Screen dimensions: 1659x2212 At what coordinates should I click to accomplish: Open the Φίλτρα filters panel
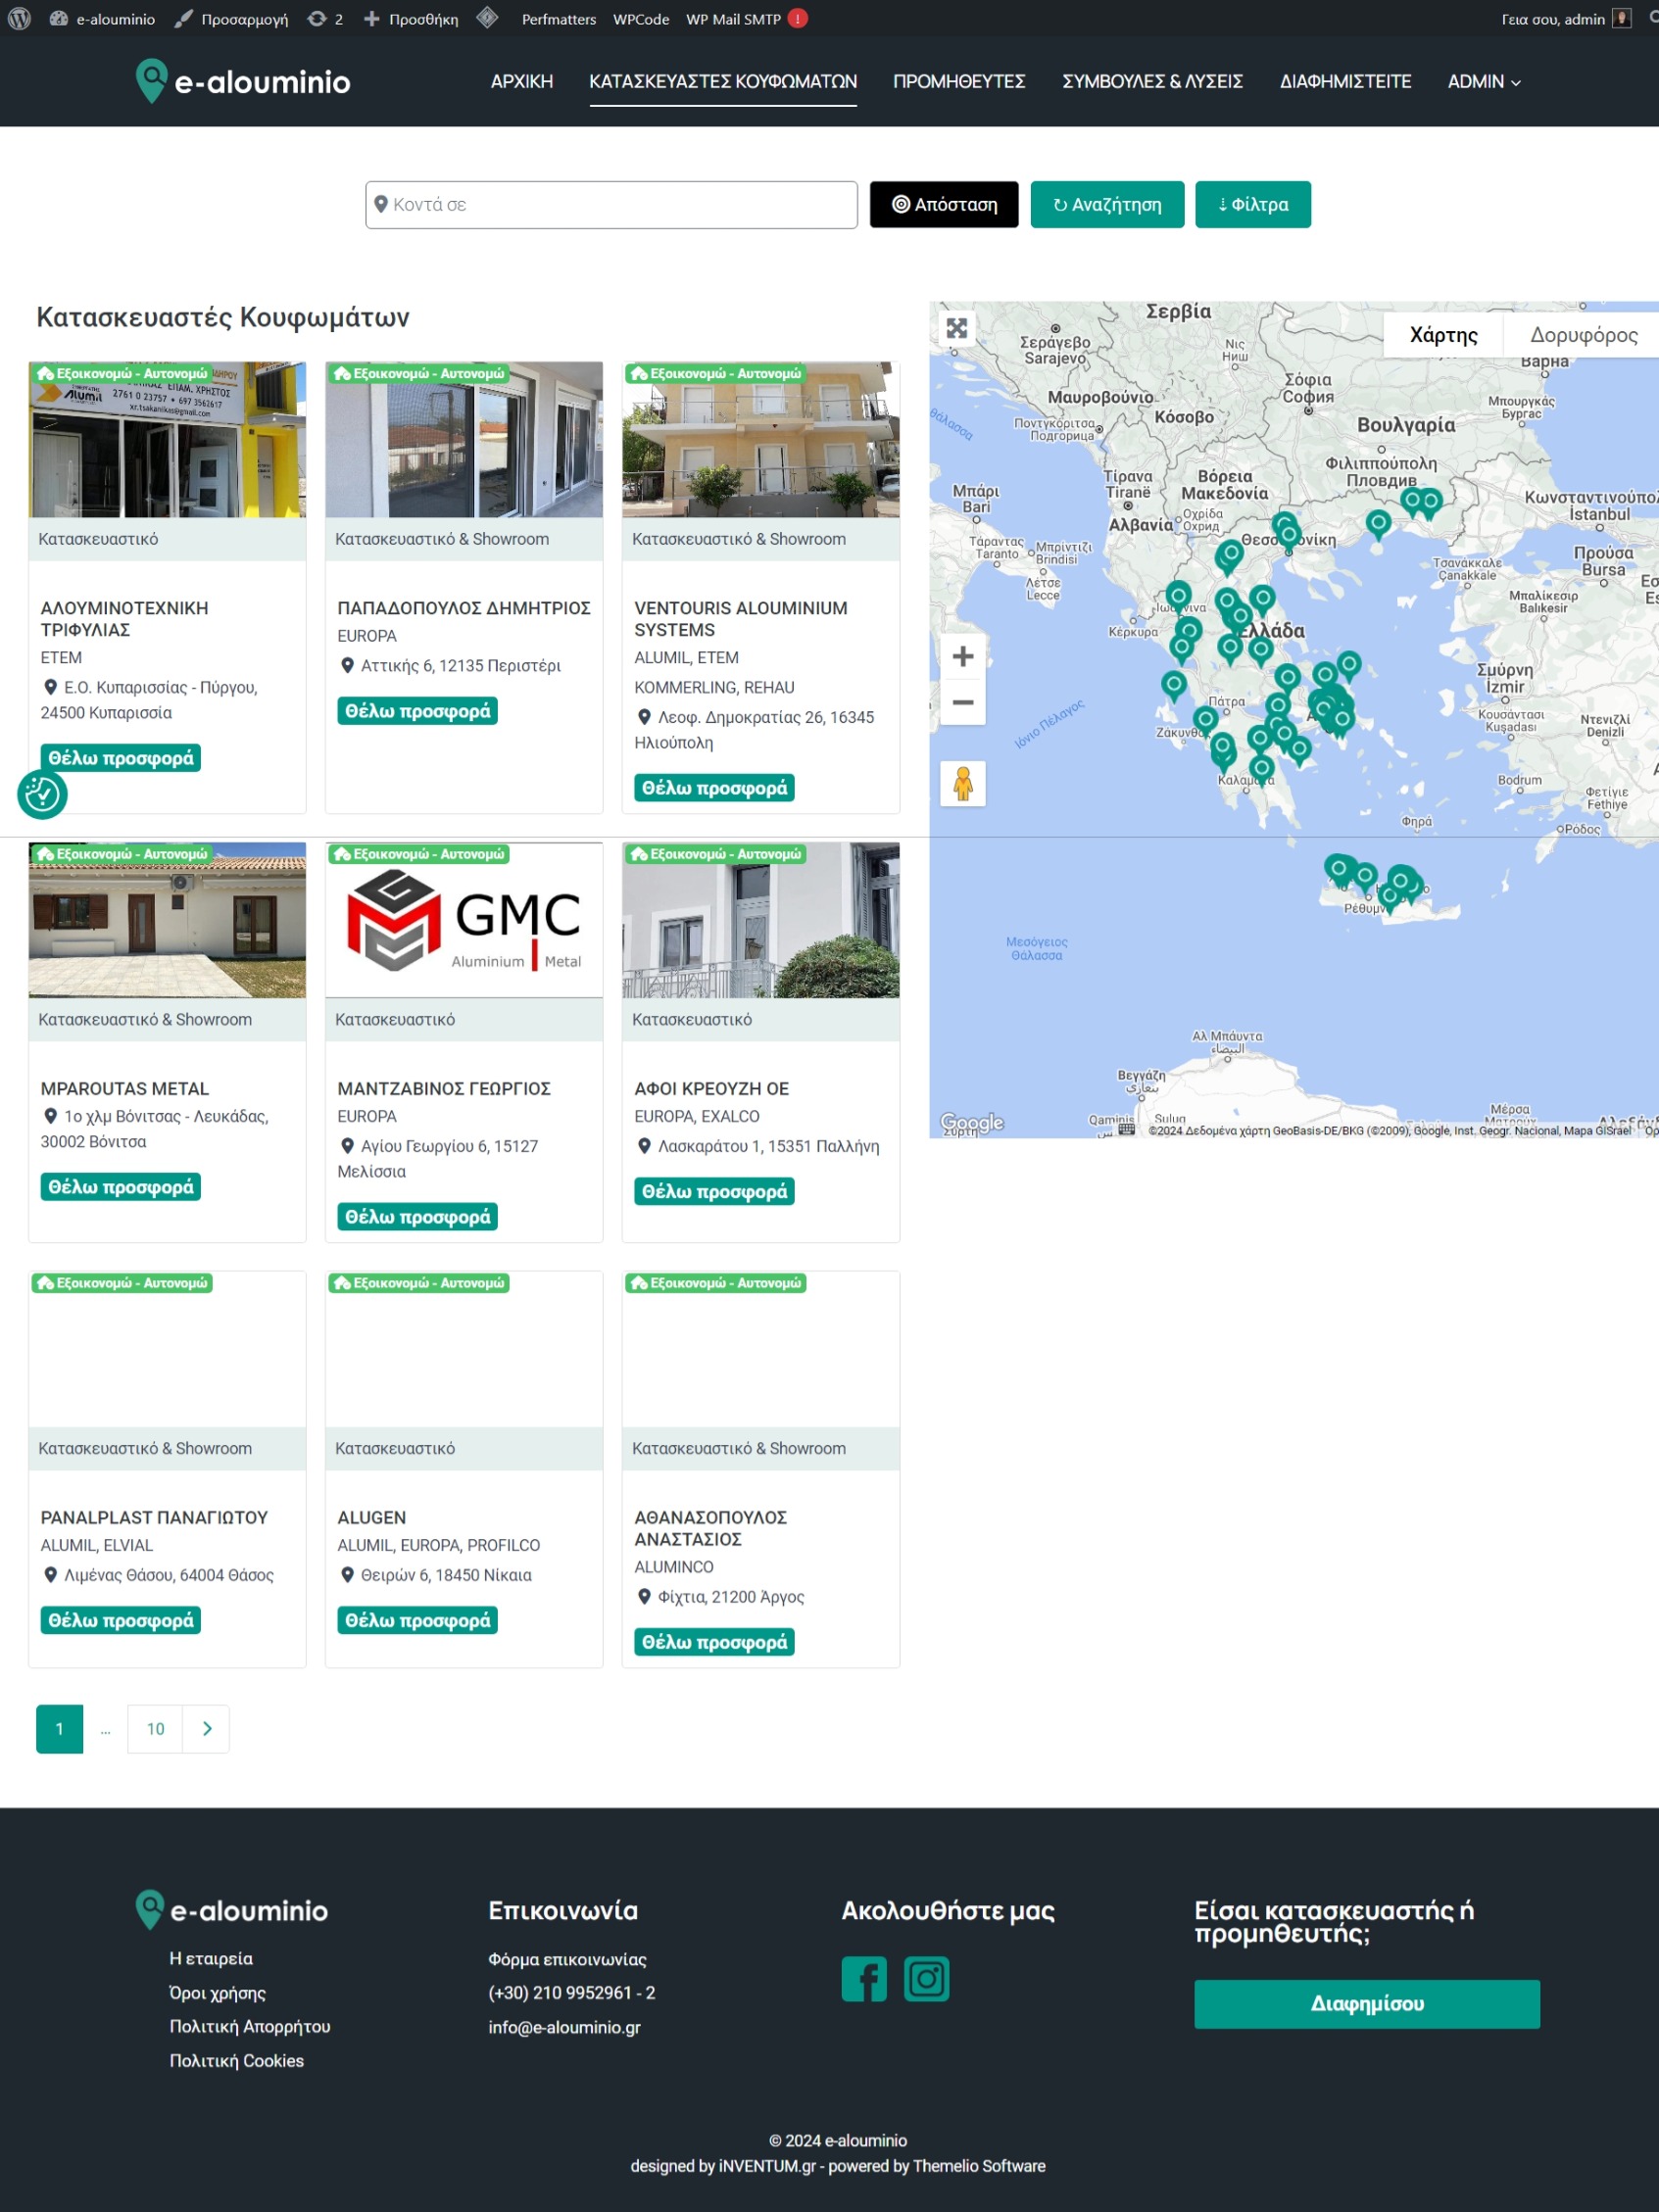coord(1253,205)
